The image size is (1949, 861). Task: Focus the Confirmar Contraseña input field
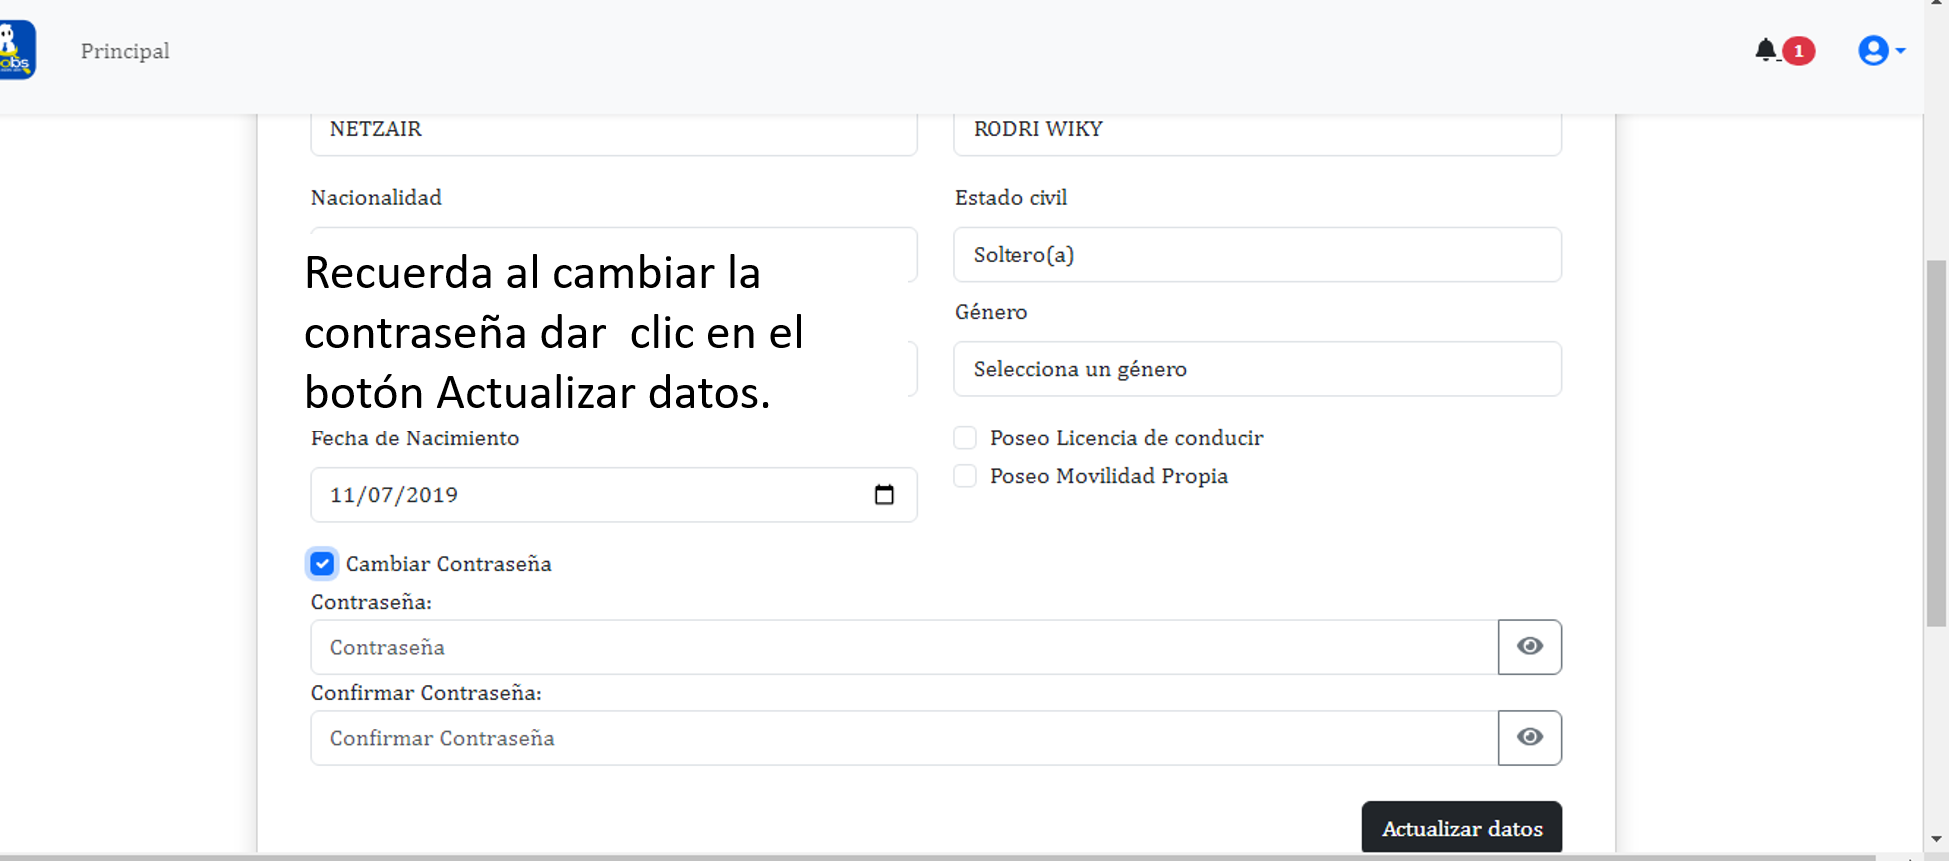(x=904, y=738)
